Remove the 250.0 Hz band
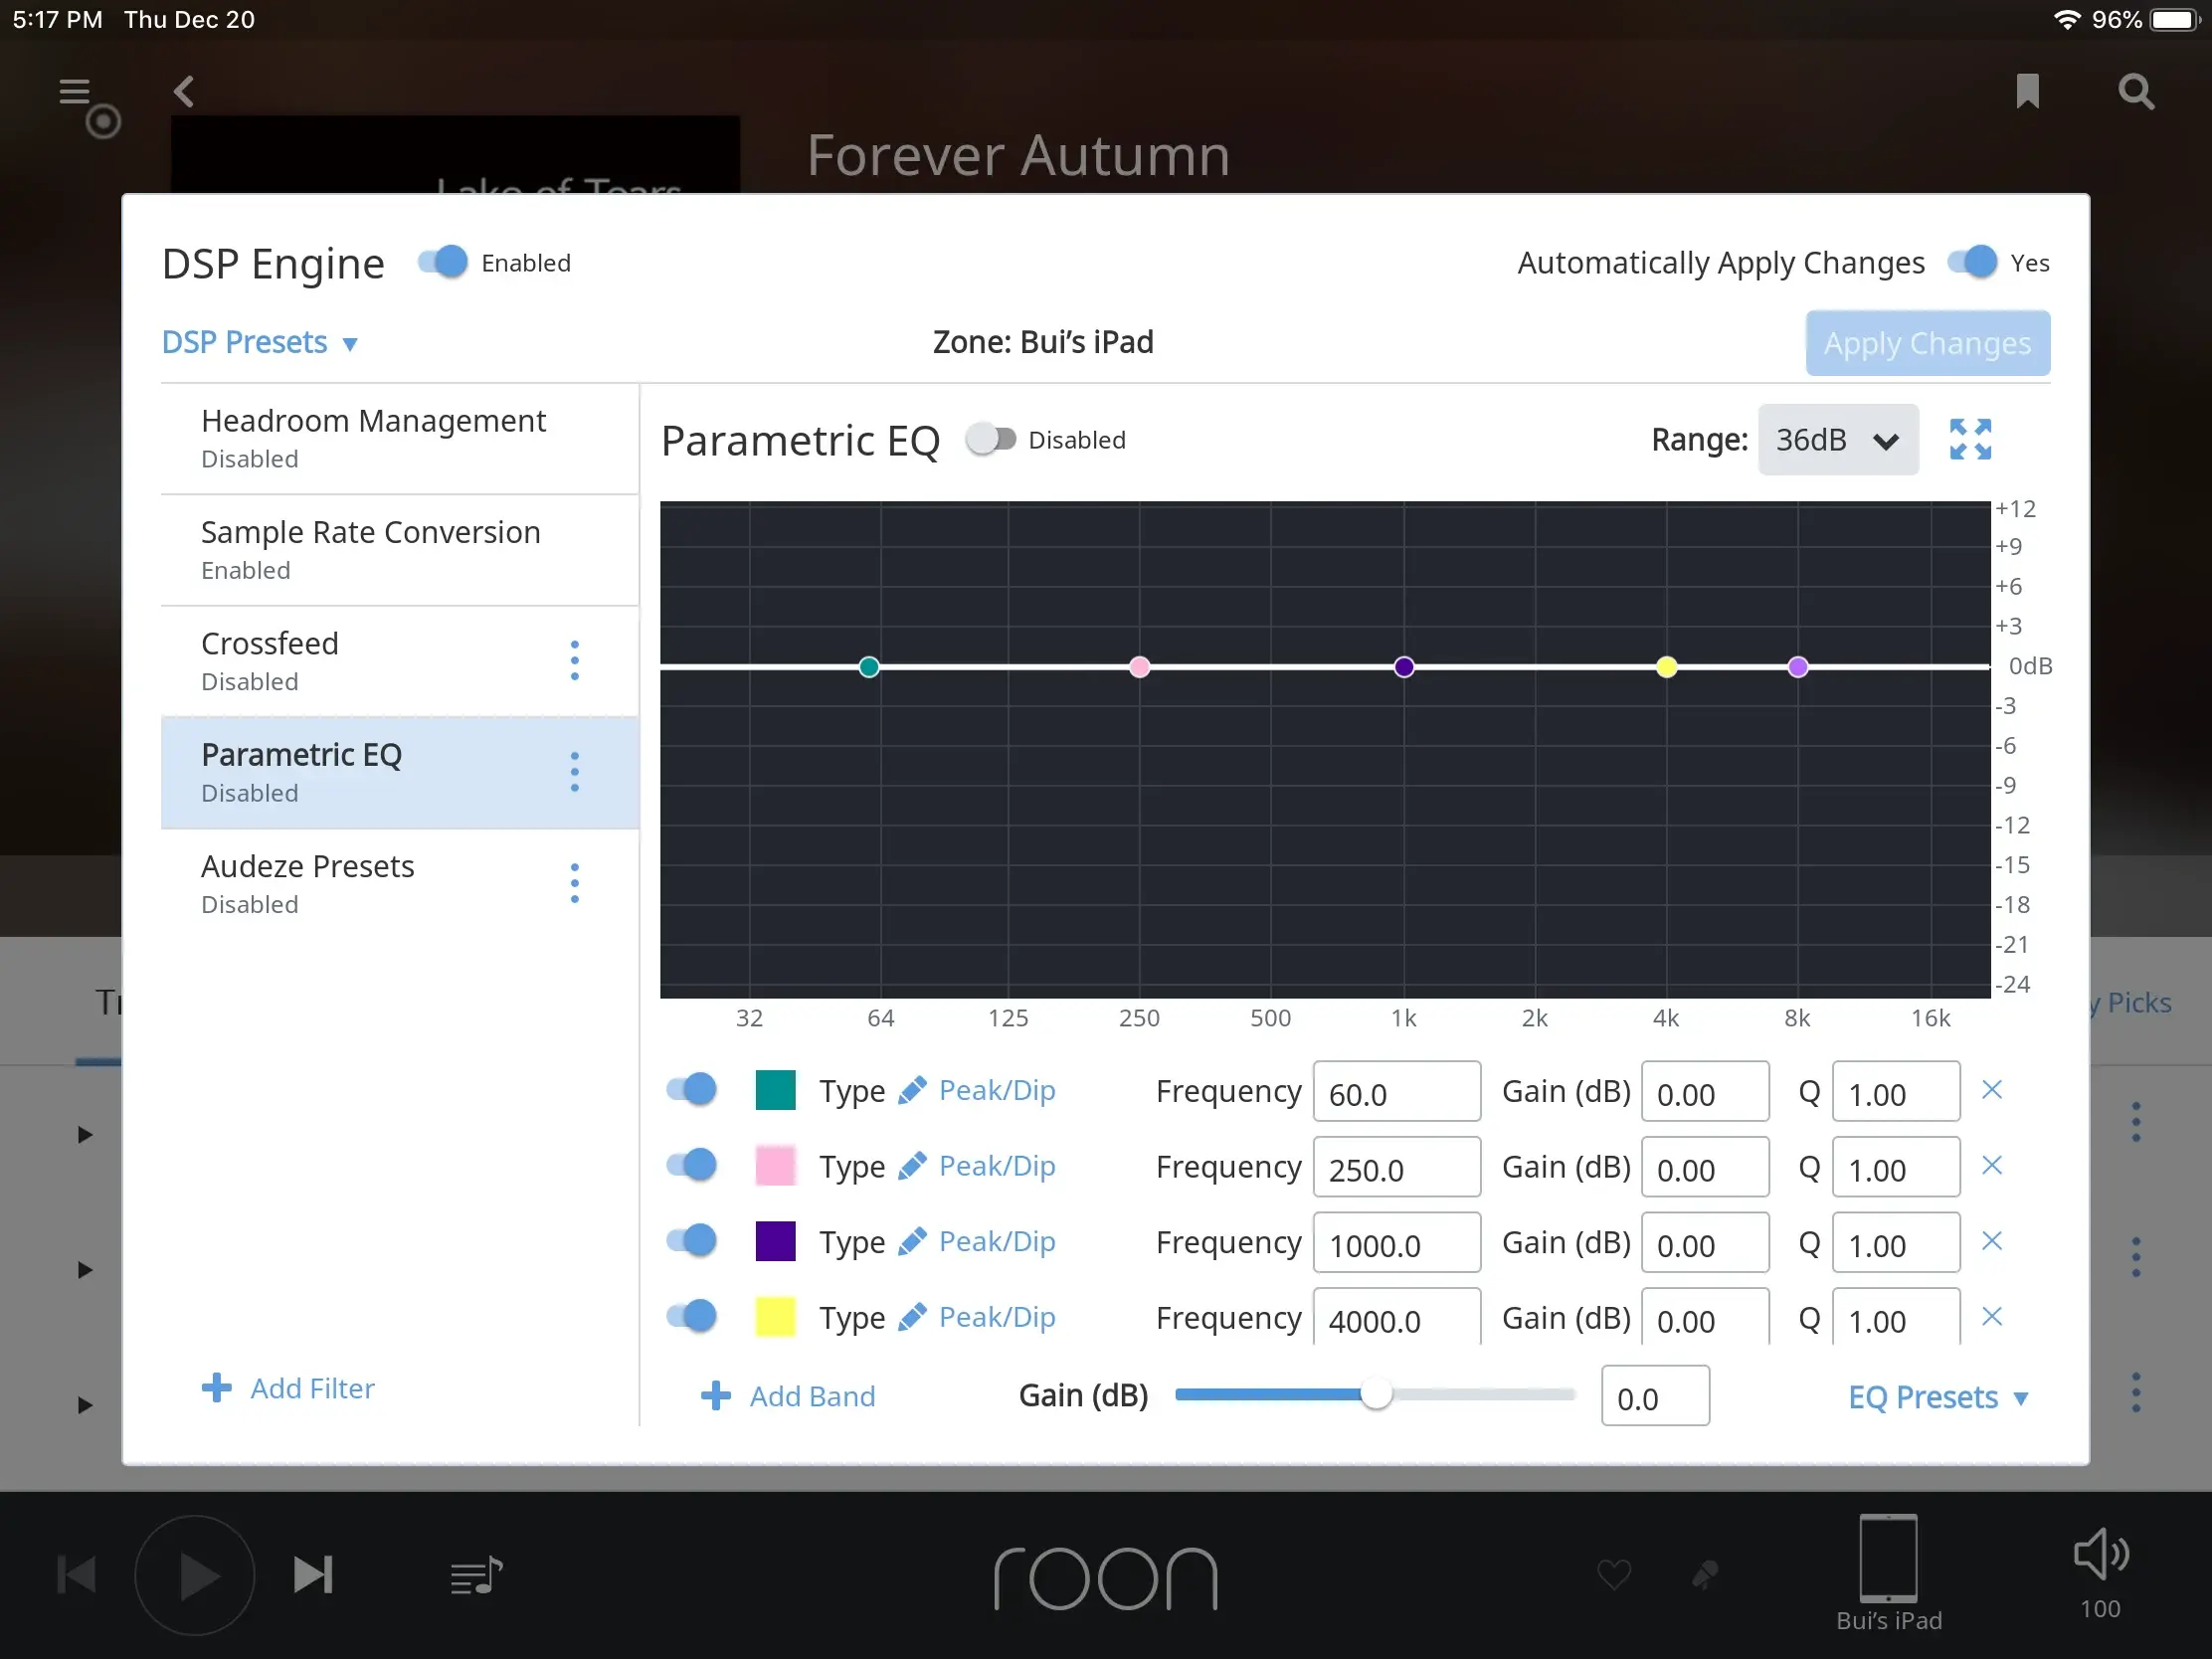This screenshot has height=1659, width=2212. (1992, 1166)
